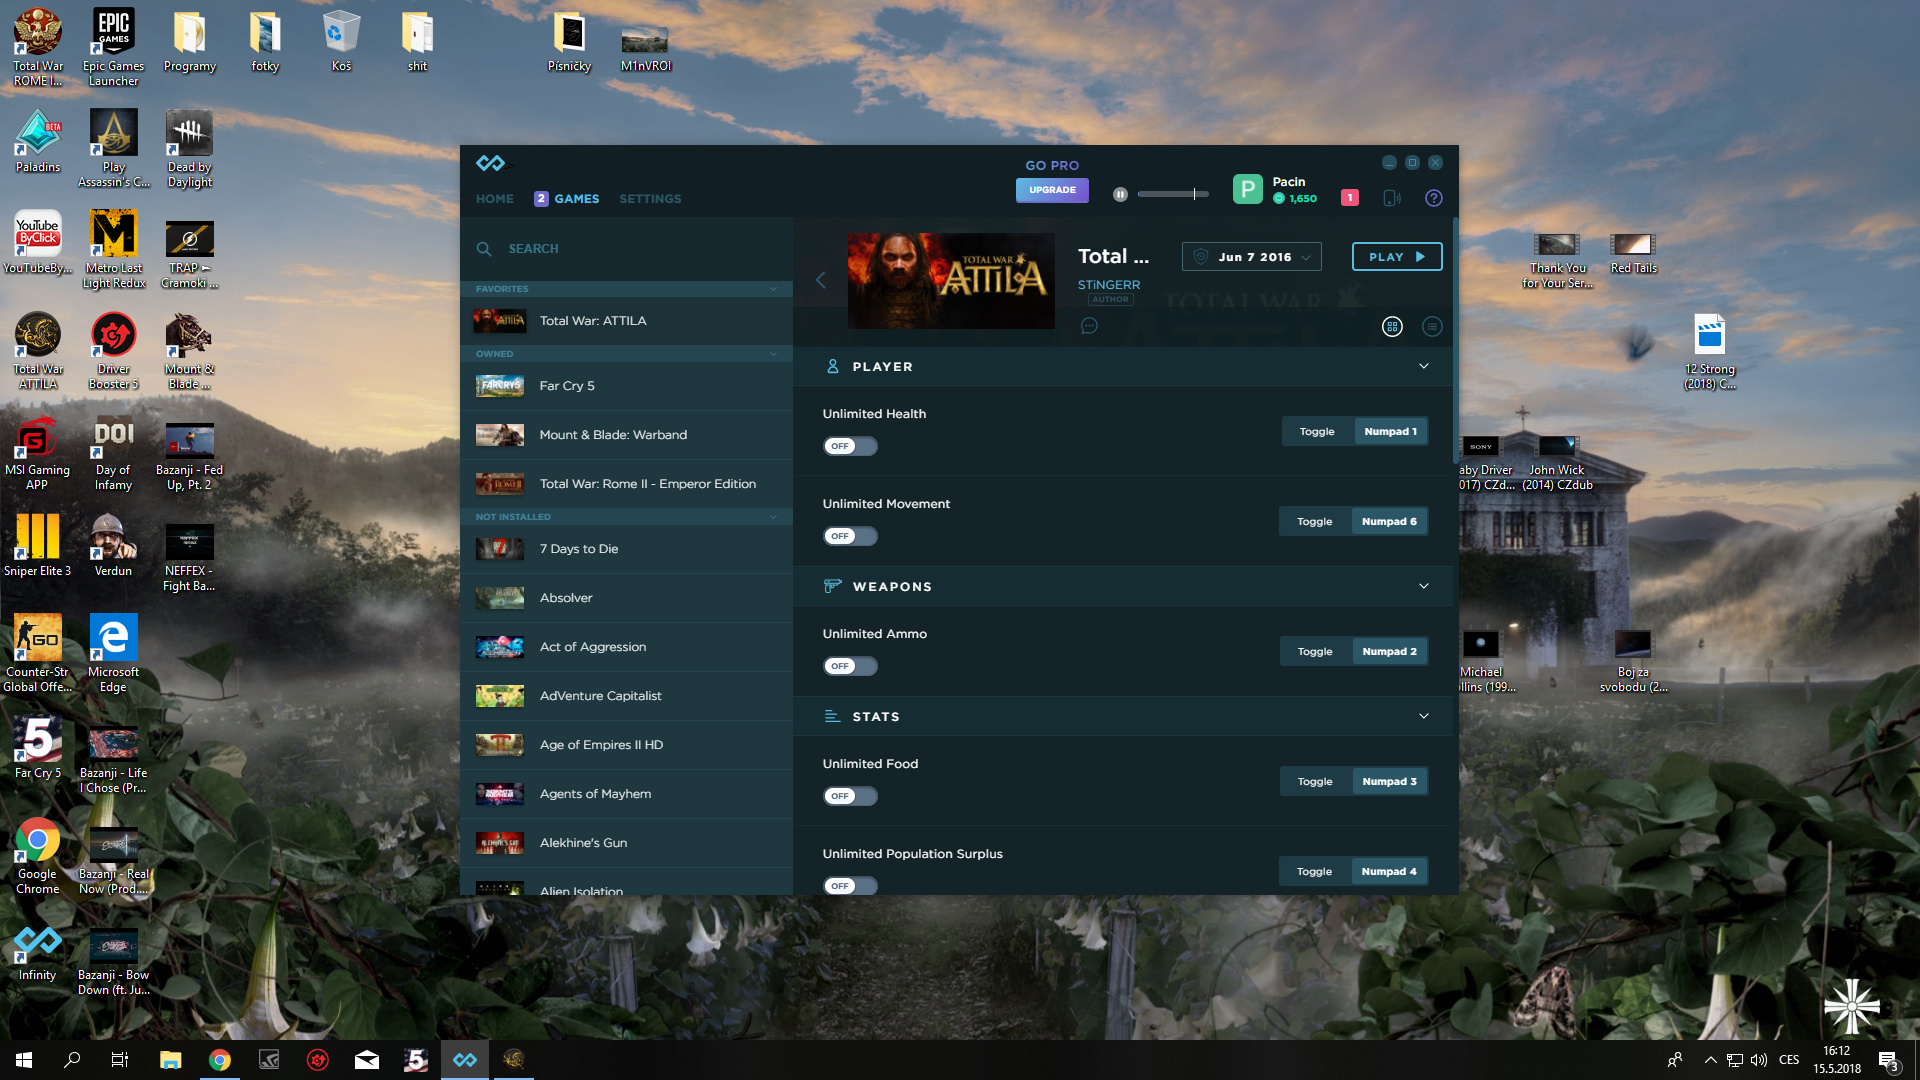This screenshot has width=1920, height=1080.
Task: Select Far Cry 5 in owned games
Action: [626, 386]
